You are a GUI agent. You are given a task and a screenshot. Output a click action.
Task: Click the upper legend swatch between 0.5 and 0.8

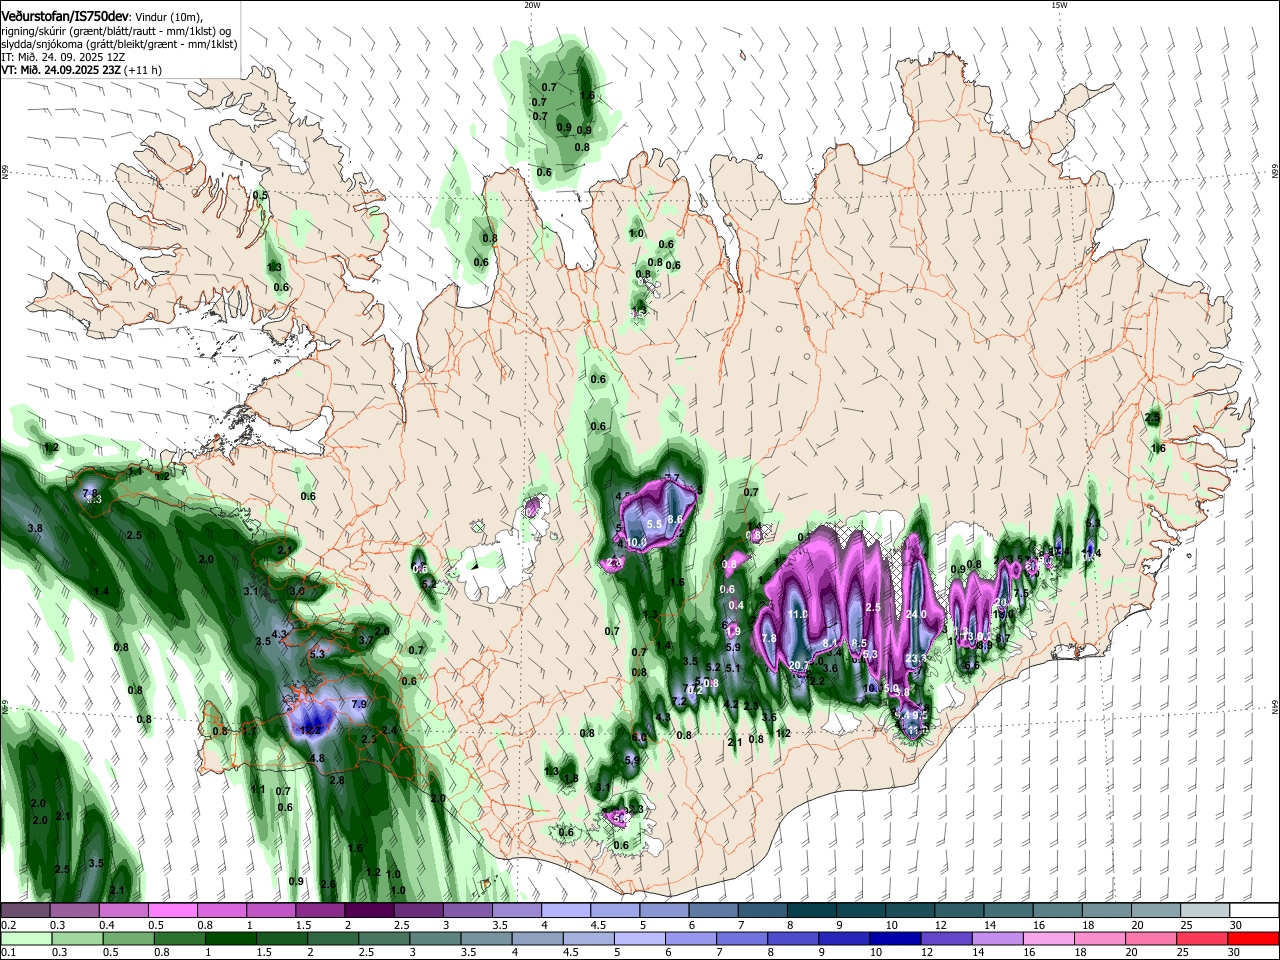[x=173, y=911]
